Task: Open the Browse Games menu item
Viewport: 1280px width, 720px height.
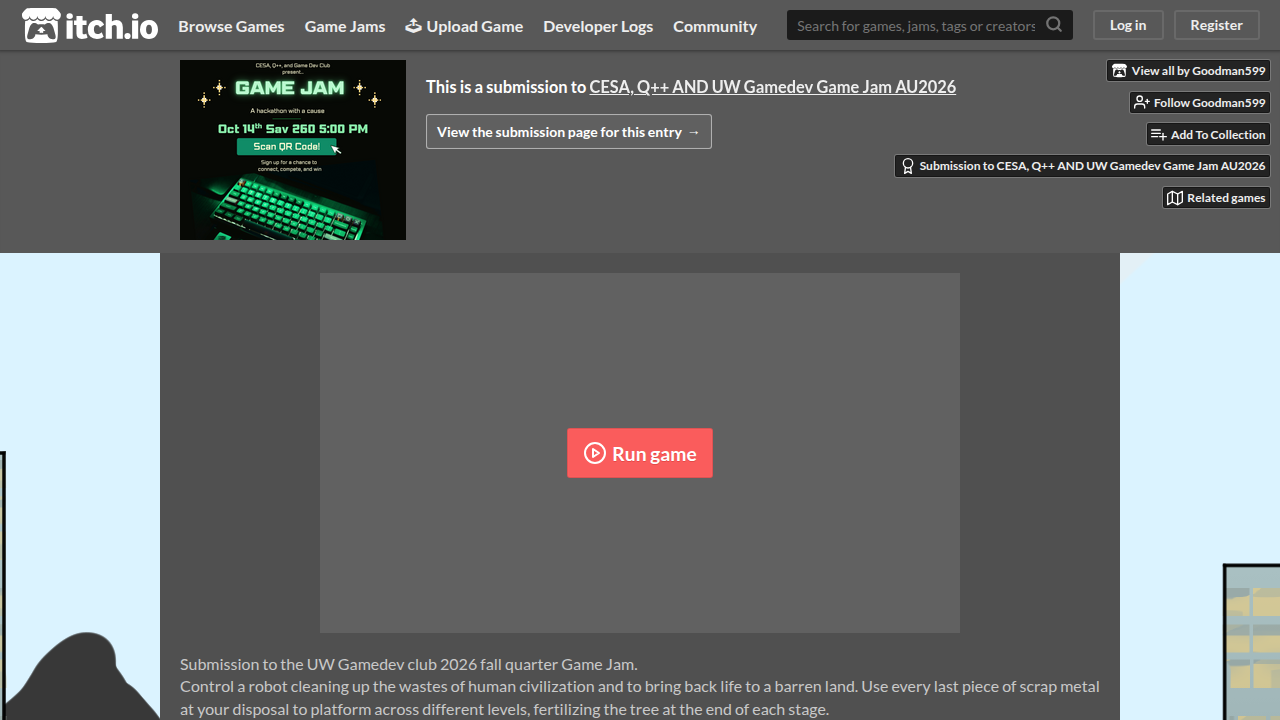Action: [x=231, y=26]
